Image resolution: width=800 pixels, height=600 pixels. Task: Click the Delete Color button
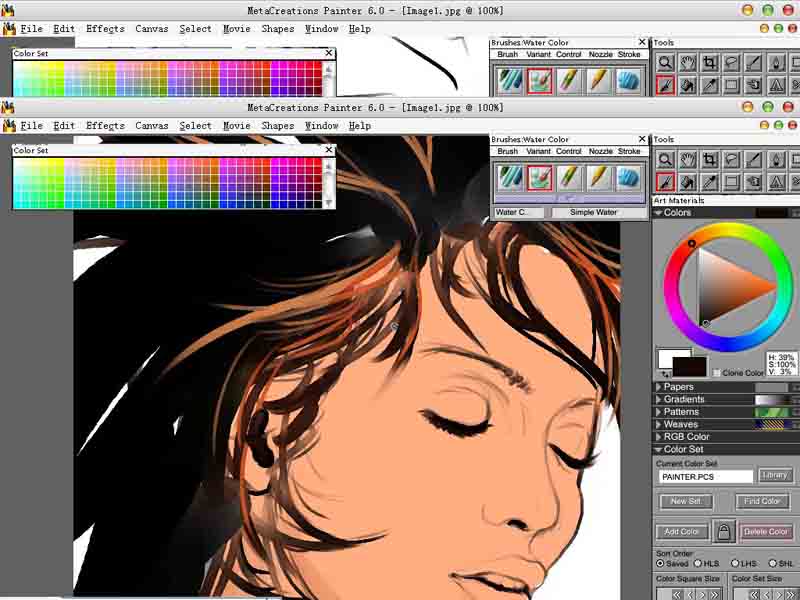766,532
